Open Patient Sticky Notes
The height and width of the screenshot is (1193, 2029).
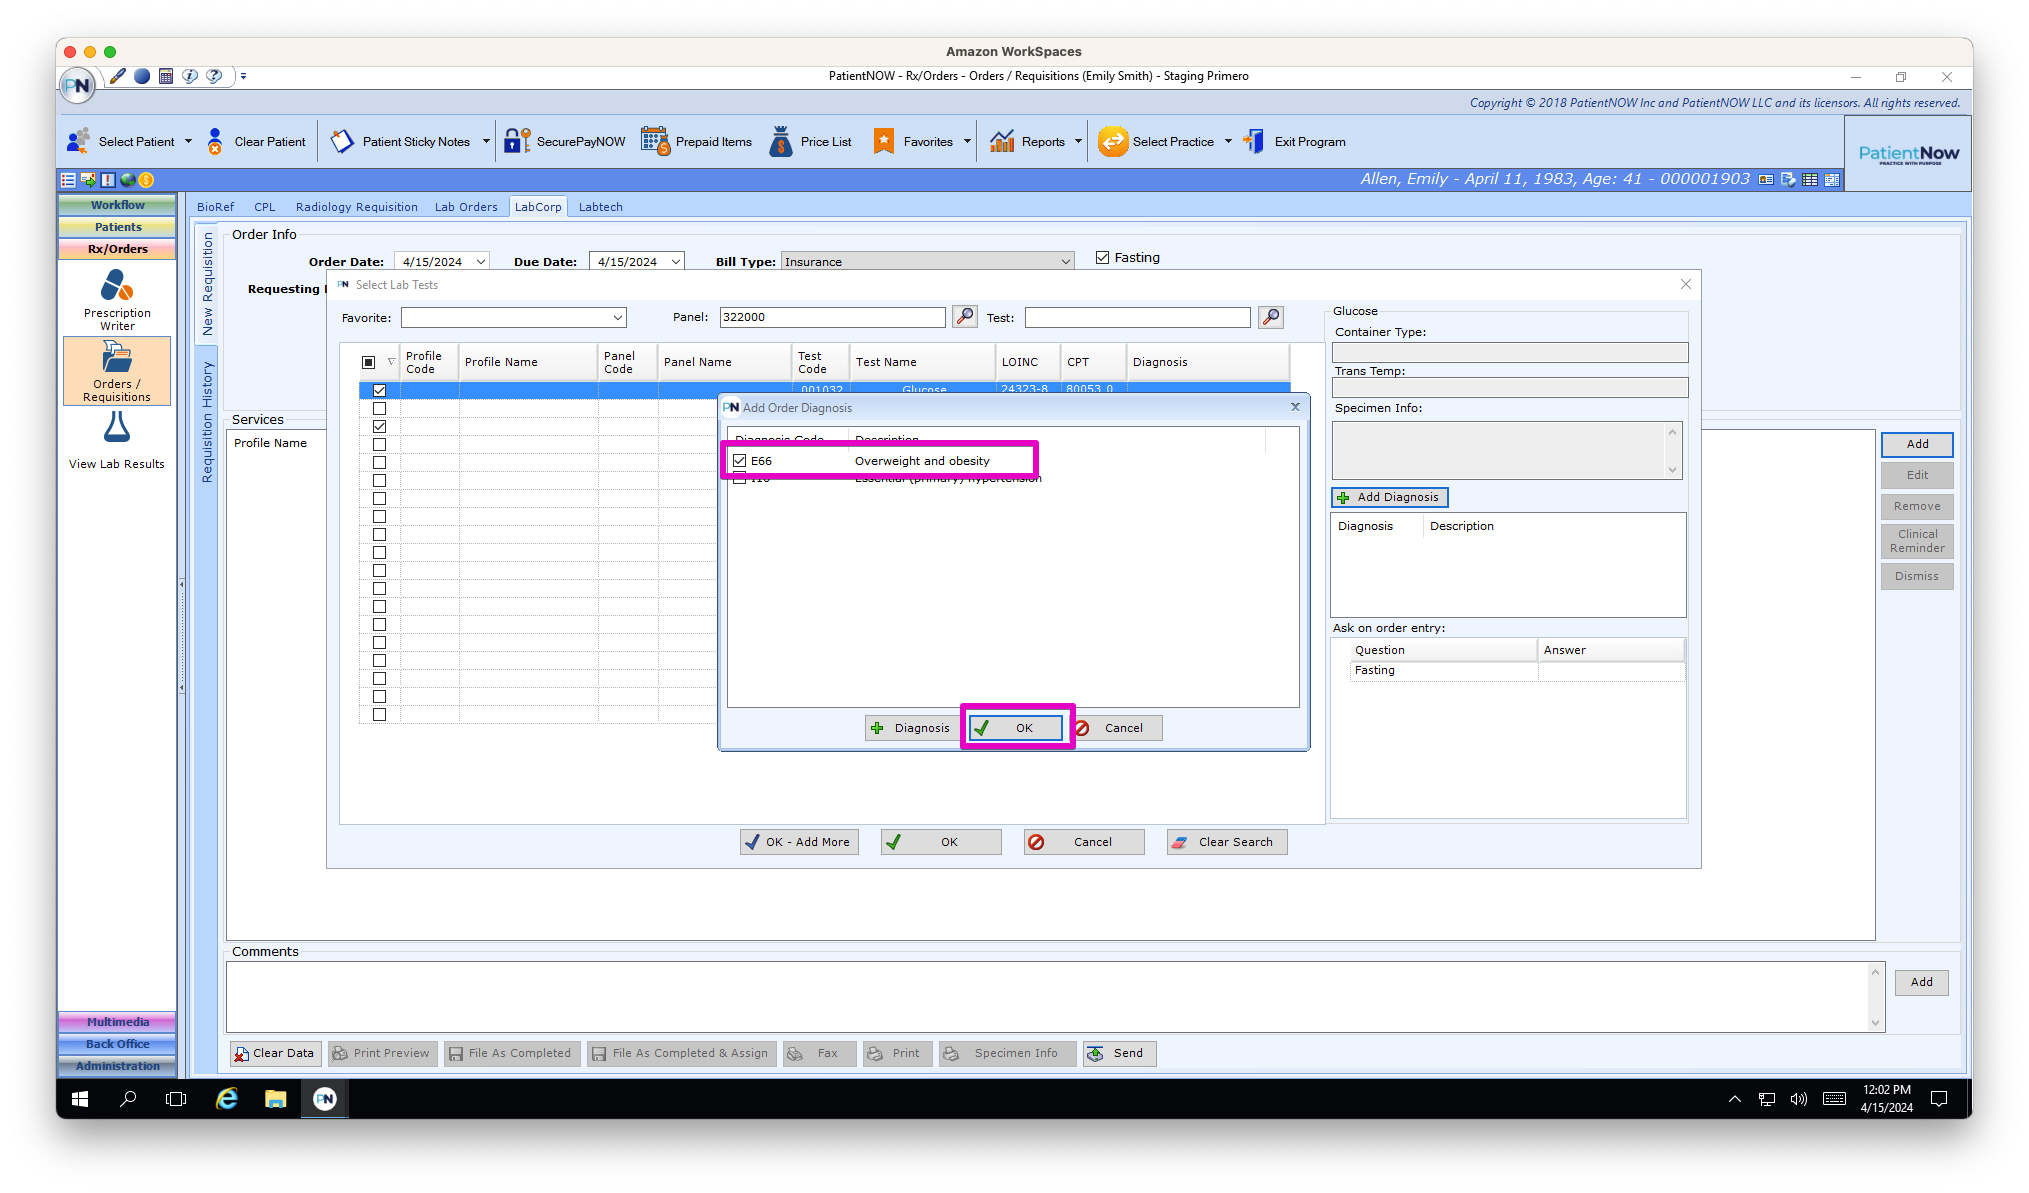pyautogui.click(x=343, y=141)
